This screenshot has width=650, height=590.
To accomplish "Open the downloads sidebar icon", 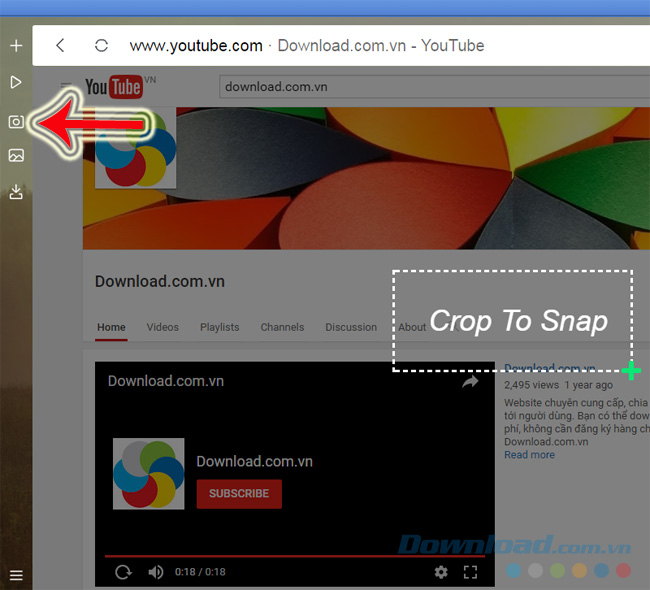I will click(x=16, y=192).
